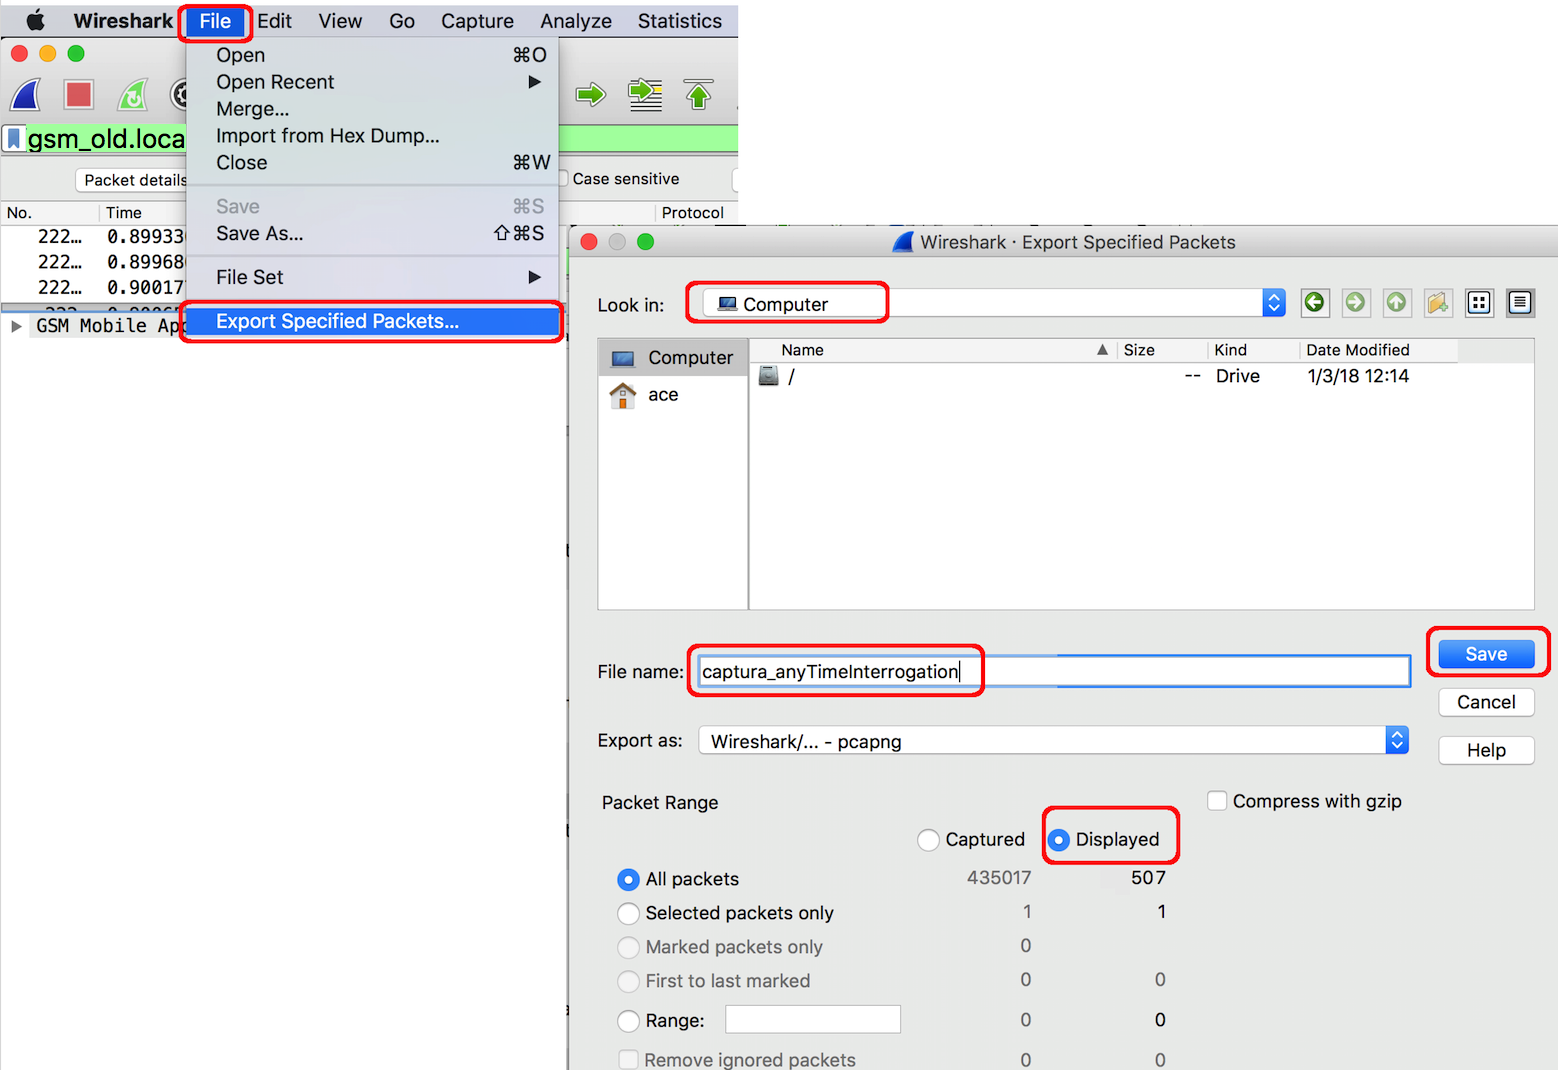This screenshot has width=1558, height=1070.
Task: Click the home icon next to ace
Action: pos(623,395)
